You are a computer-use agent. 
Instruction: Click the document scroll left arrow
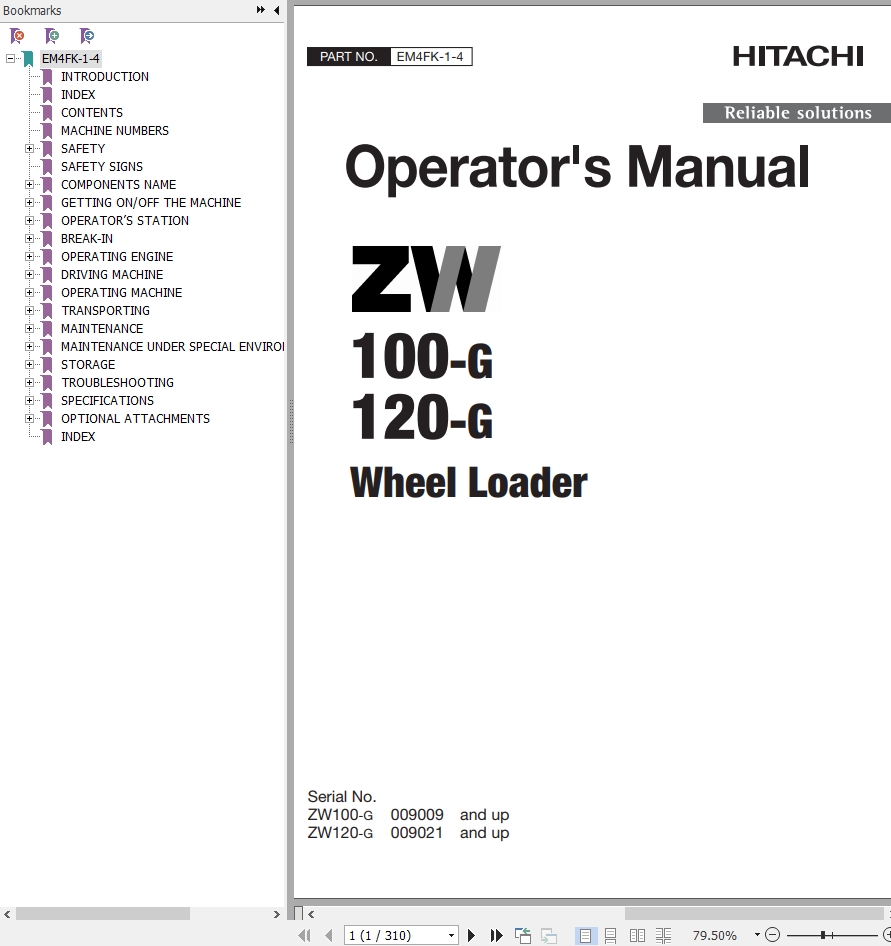point(311,914)
